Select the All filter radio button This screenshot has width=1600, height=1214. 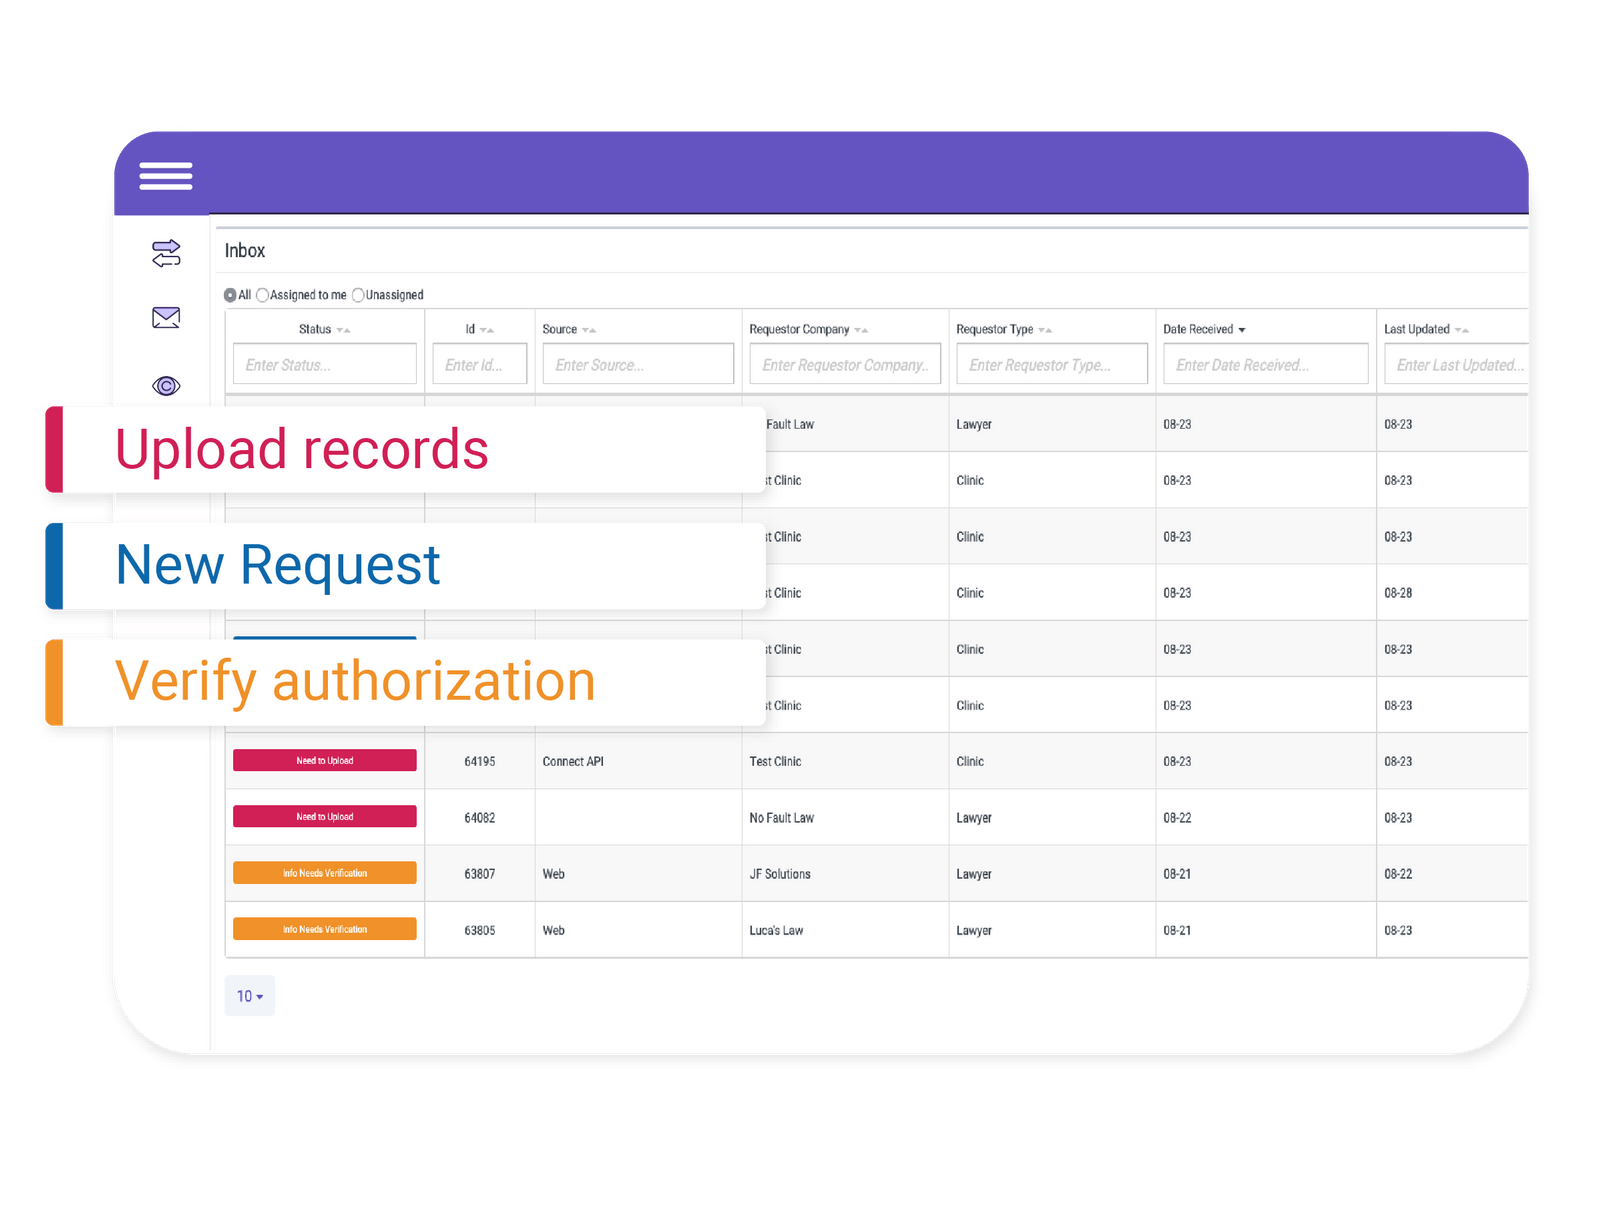[x=231, y=294]
